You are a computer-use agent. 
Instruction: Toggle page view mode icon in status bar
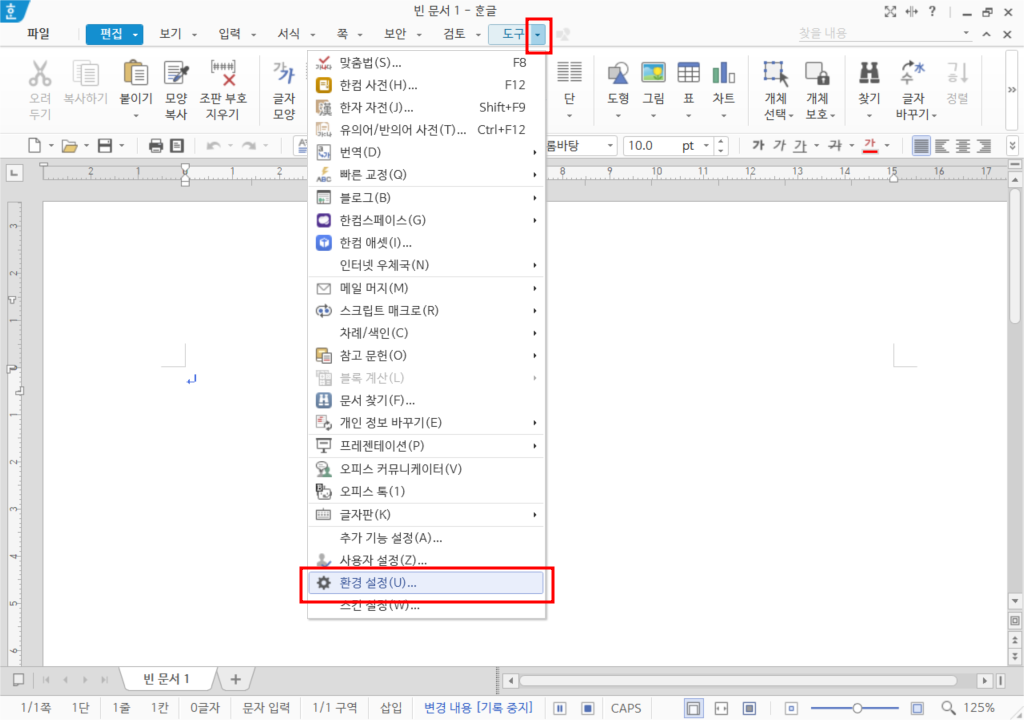(x=694, y=708)
